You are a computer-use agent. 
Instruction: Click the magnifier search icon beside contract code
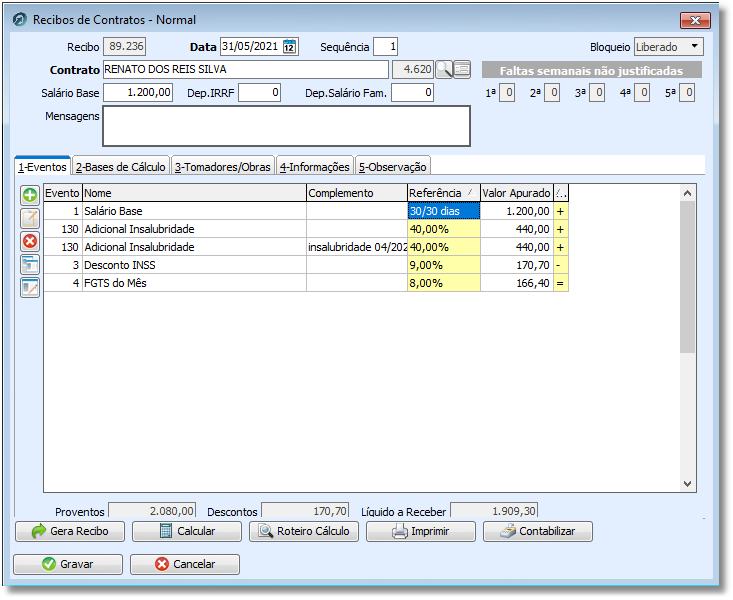pyautogui.click(x=444, y=70)
